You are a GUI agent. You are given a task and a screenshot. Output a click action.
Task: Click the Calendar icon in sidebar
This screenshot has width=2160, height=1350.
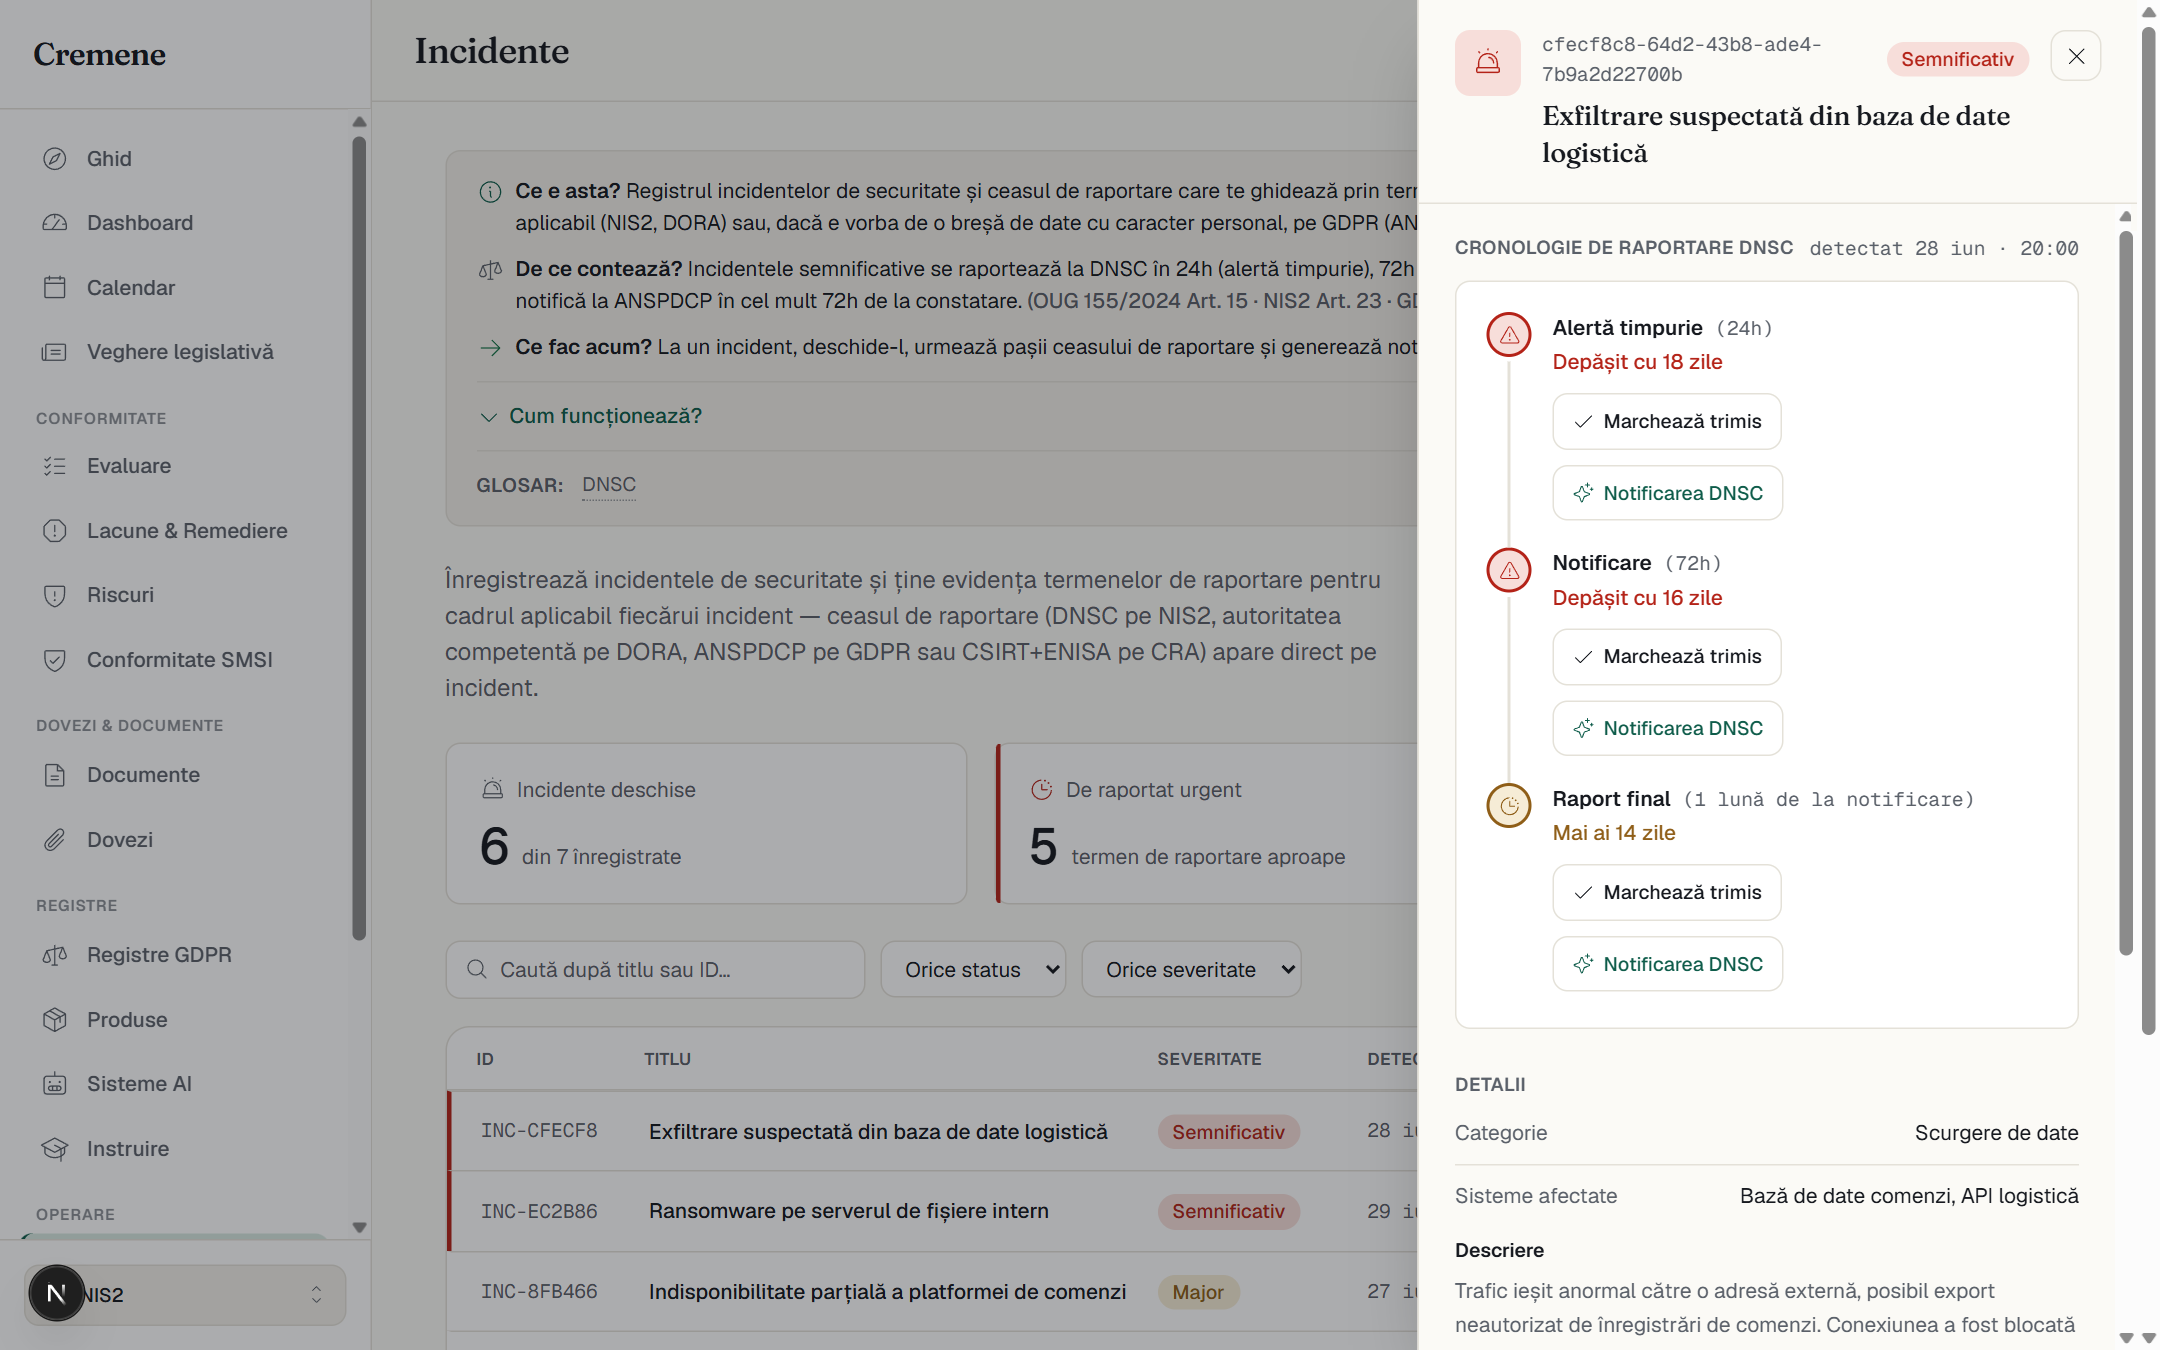55,288
